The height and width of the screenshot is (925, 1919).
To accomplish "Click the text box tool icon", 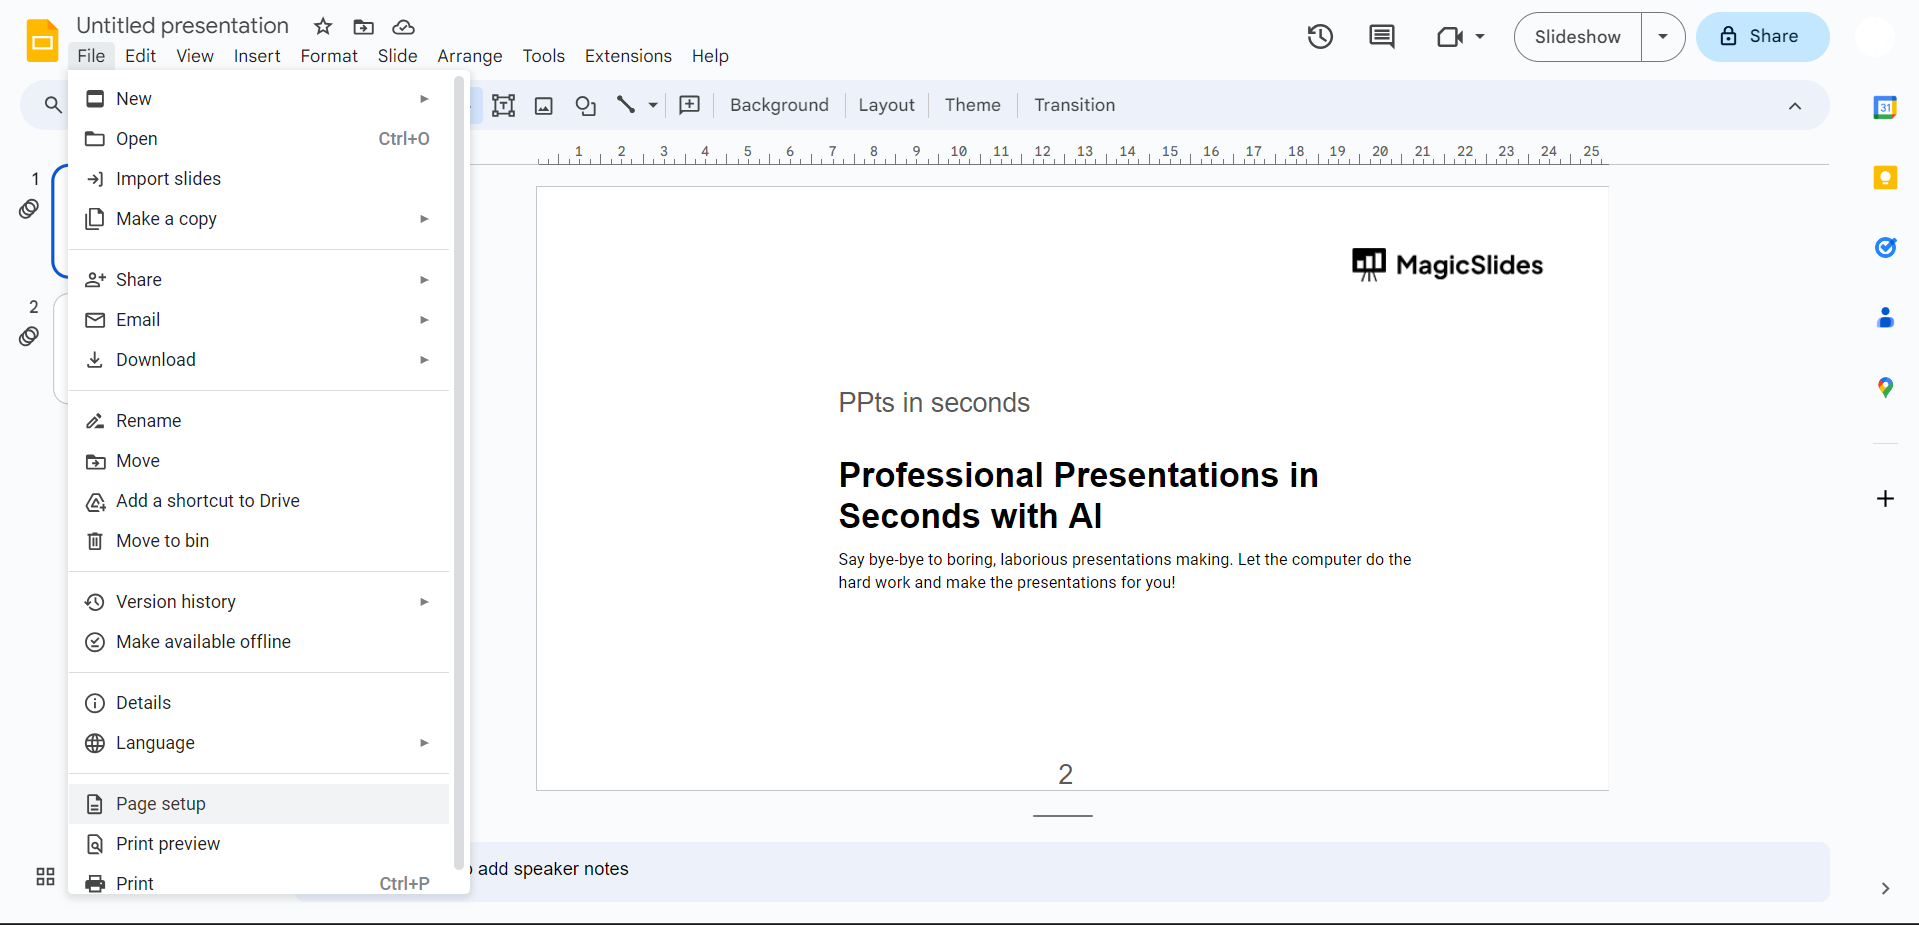I will pyautogui.click(x=503, y=105).
